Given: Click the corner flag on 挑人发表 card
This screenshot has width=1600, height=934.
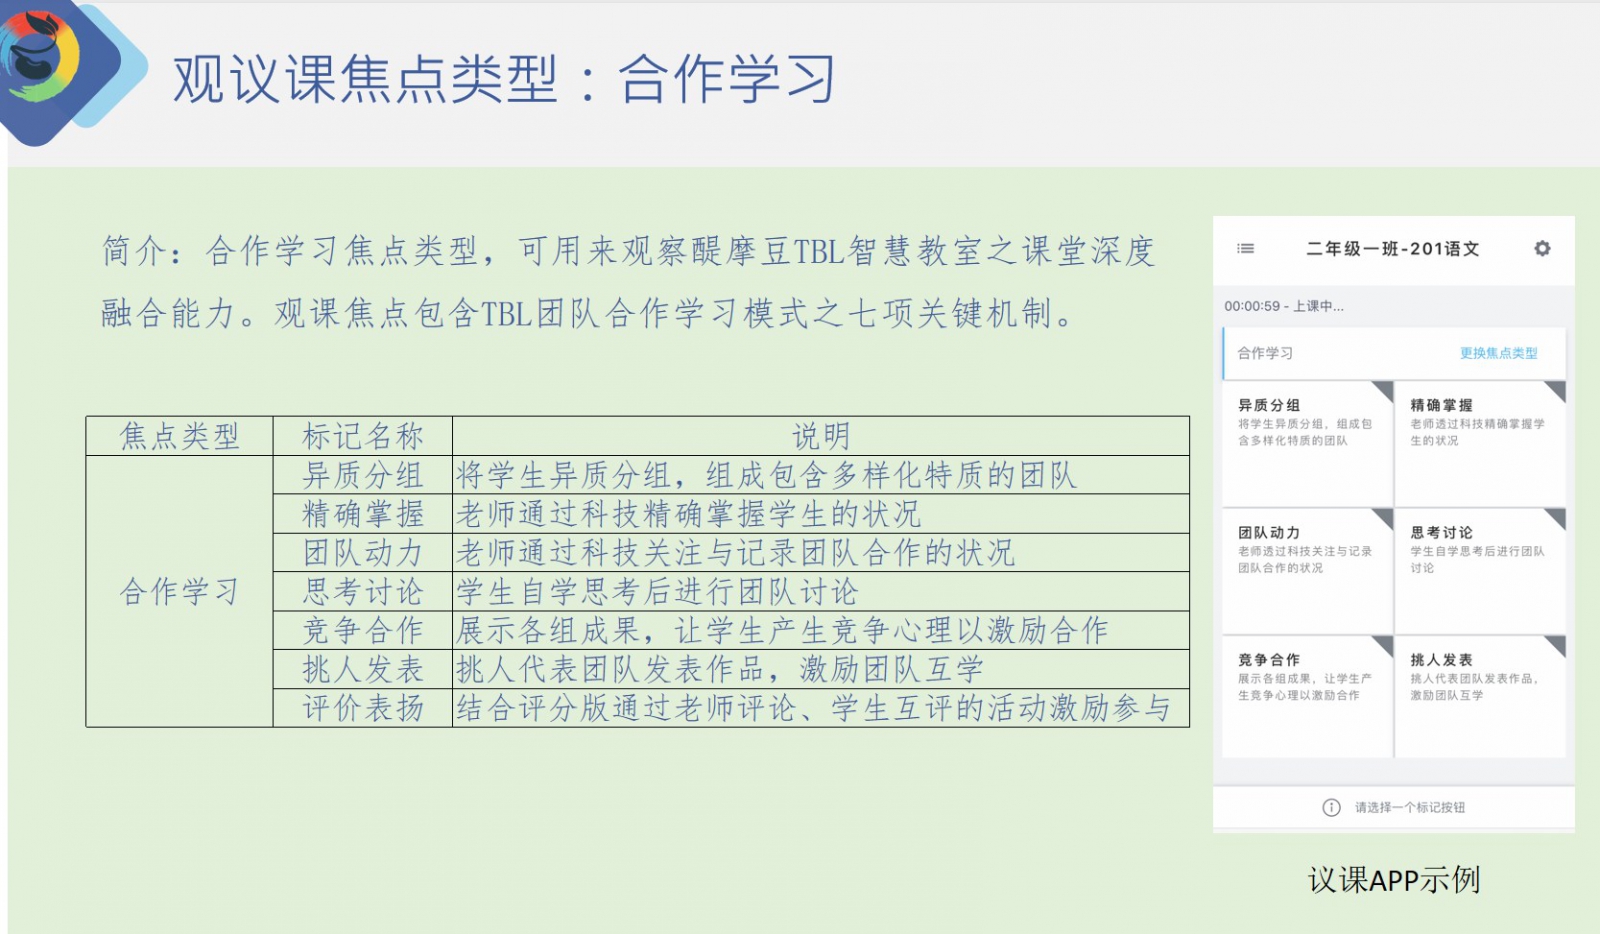Looking at the screenshot, I should (1556, 644).
